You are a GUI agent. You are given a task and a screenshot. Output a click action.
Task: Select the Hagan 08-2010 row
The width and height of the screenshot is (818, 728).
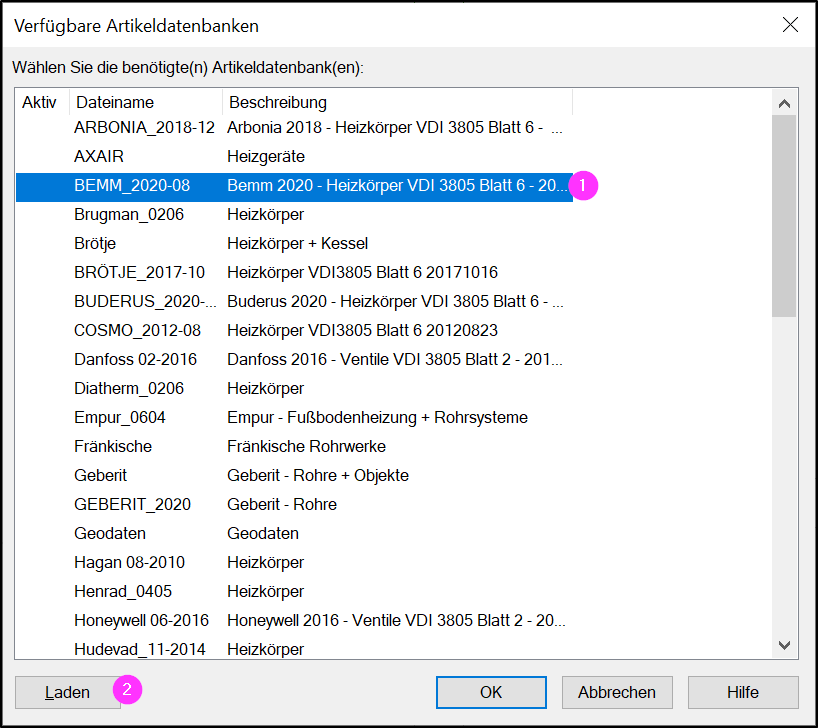[x=294, y=562]
